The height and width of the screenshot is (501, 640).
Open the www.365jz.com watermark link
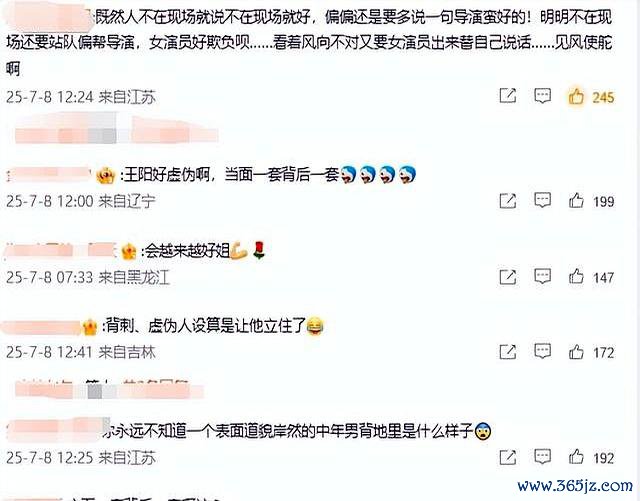575,485
